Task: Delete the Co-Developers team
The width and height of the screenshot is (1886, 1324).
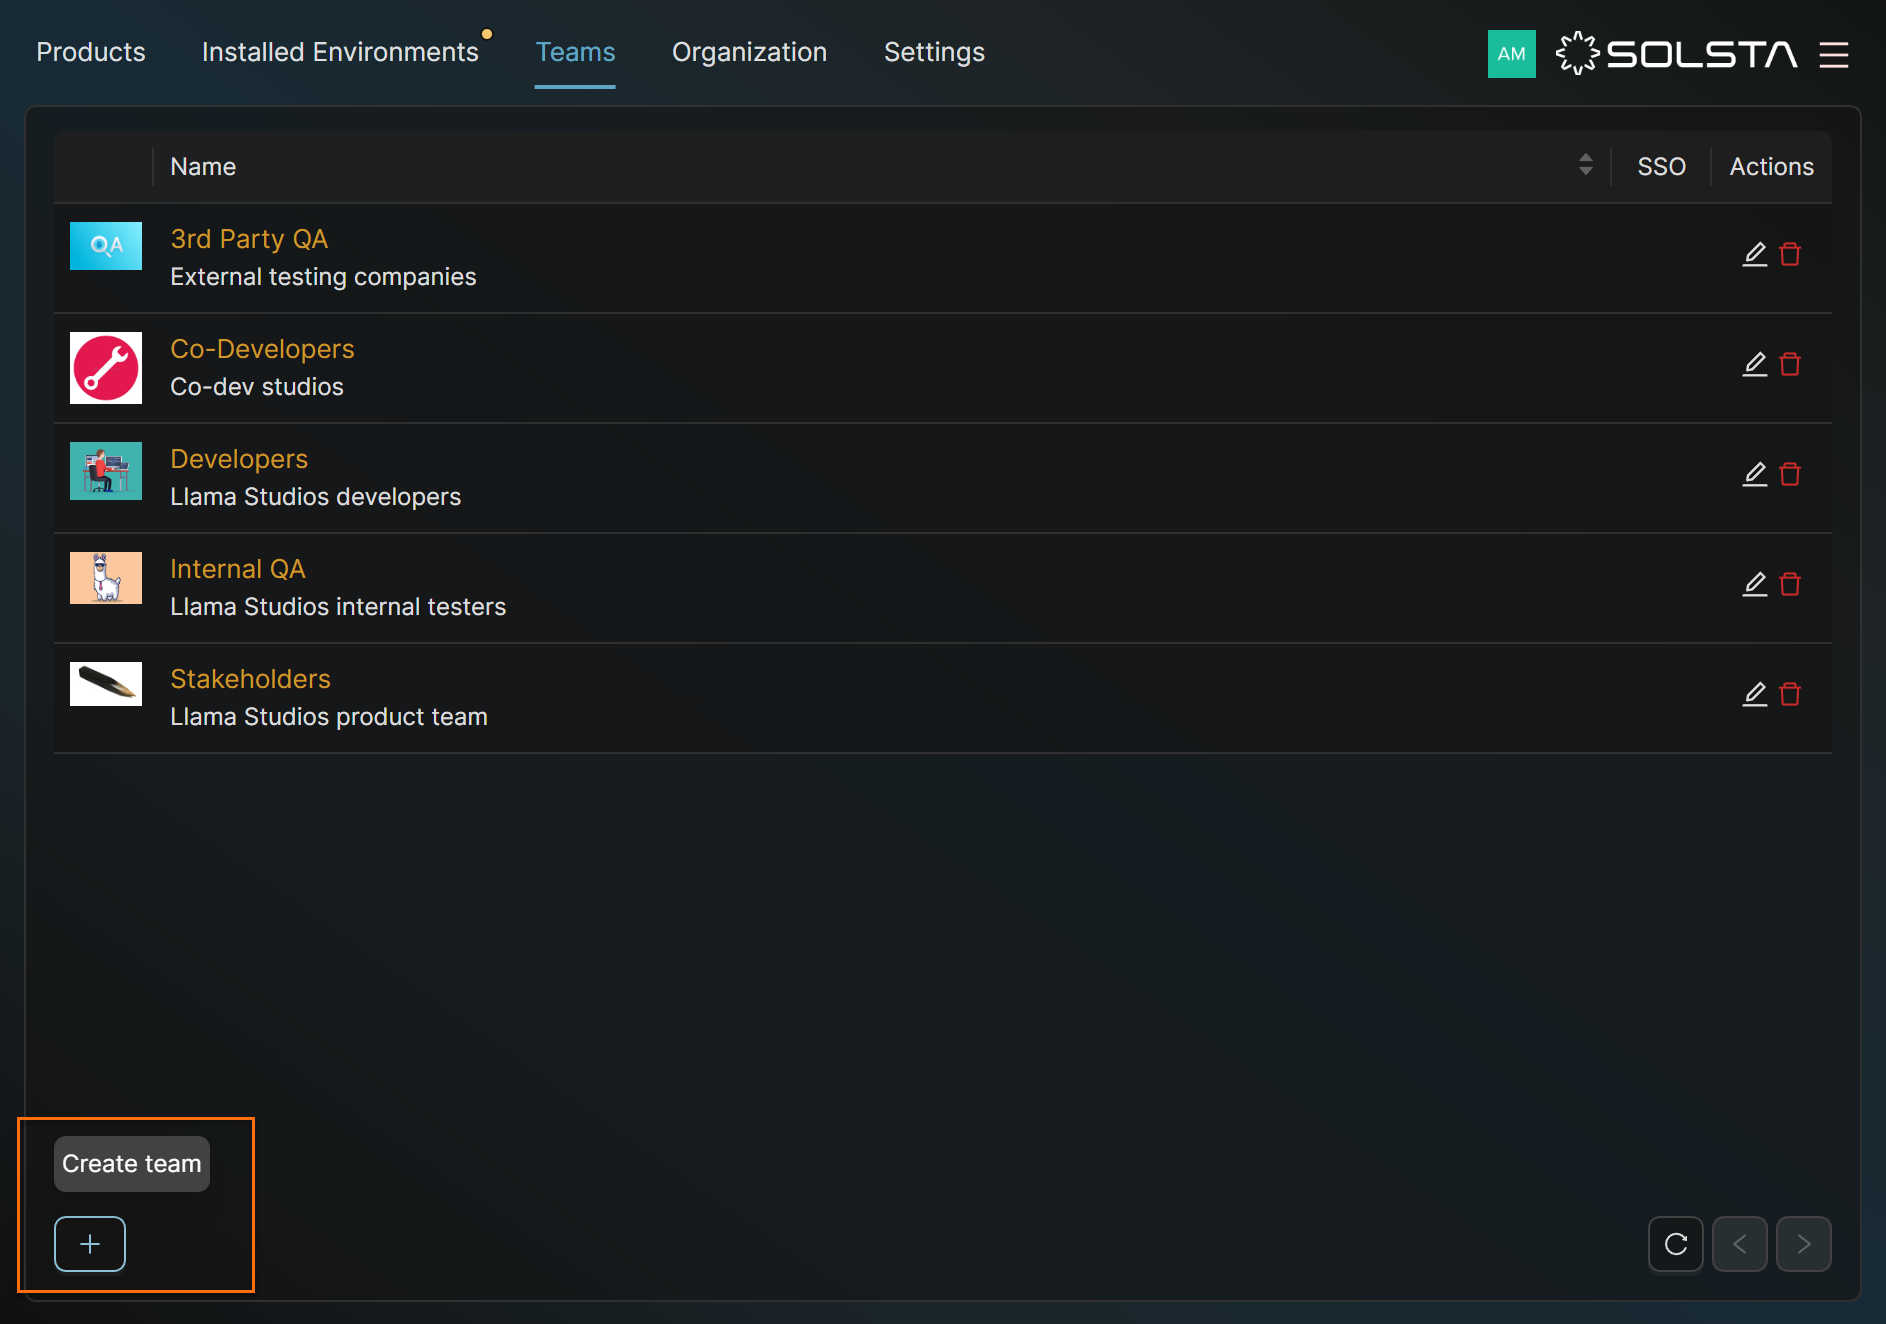Action: click(x=1790, y=364)
